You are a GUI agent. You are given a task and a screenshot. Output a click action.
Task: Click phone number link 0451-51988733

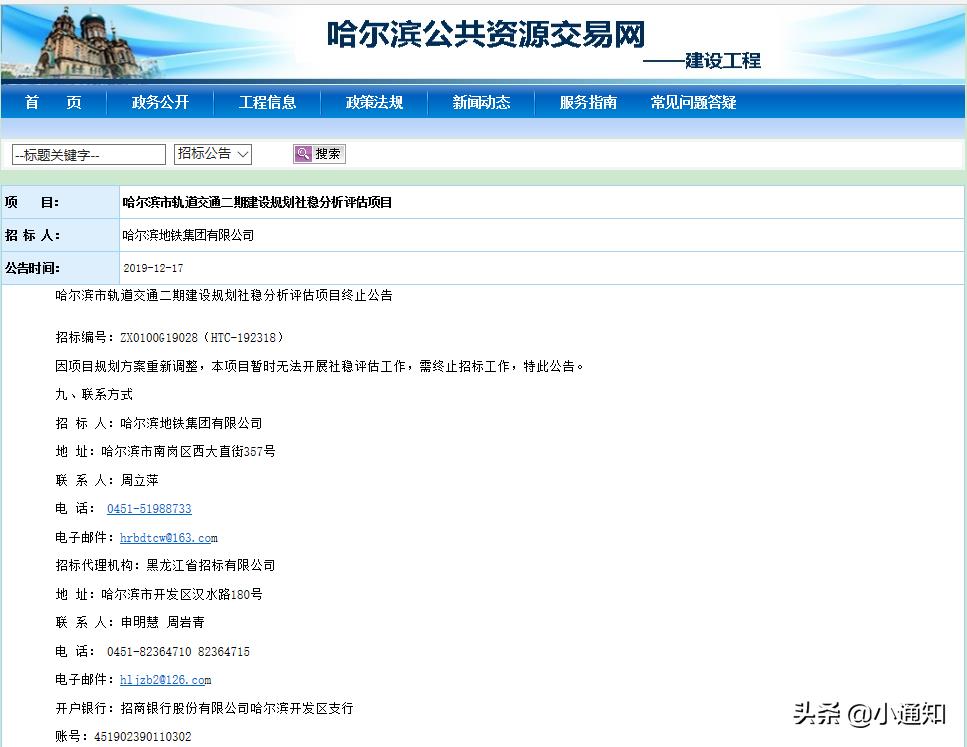(149, 509)
